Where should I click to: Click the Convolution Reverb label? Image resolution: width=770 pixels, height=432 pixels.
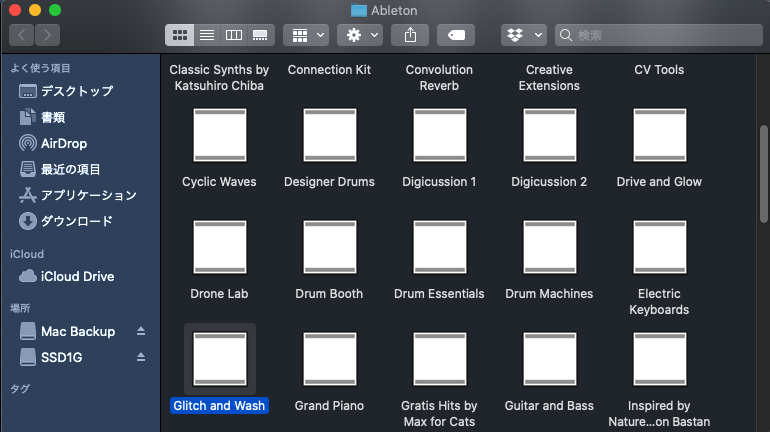(x=439, y=78)
